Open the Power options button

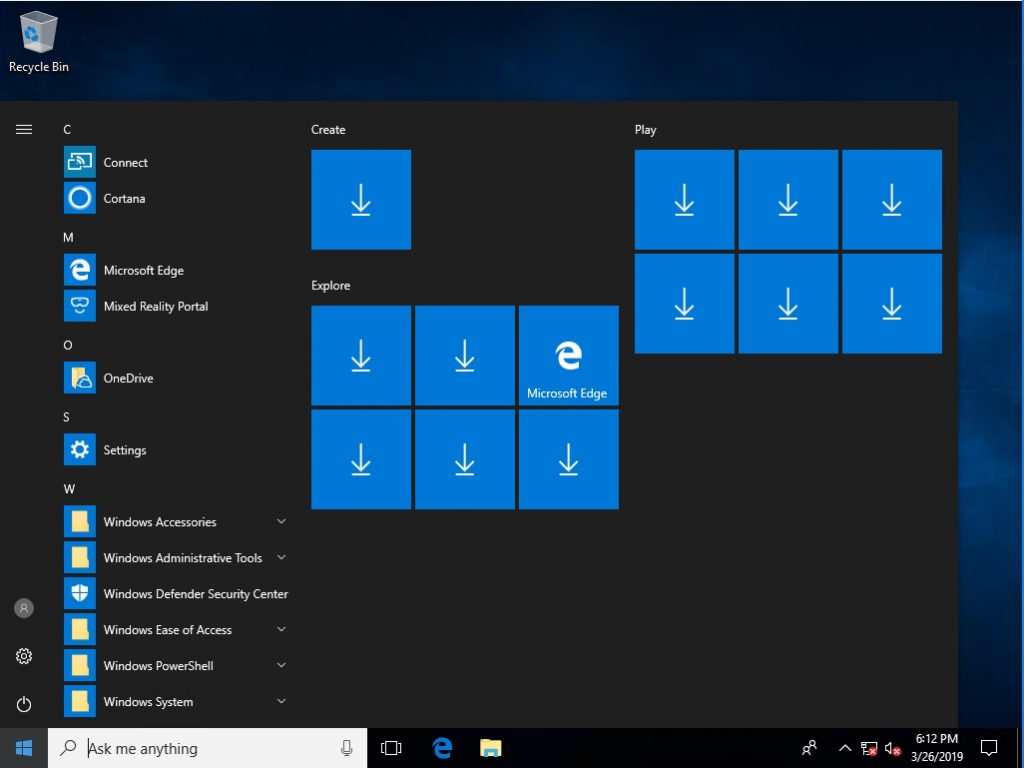tap(24, 704)
